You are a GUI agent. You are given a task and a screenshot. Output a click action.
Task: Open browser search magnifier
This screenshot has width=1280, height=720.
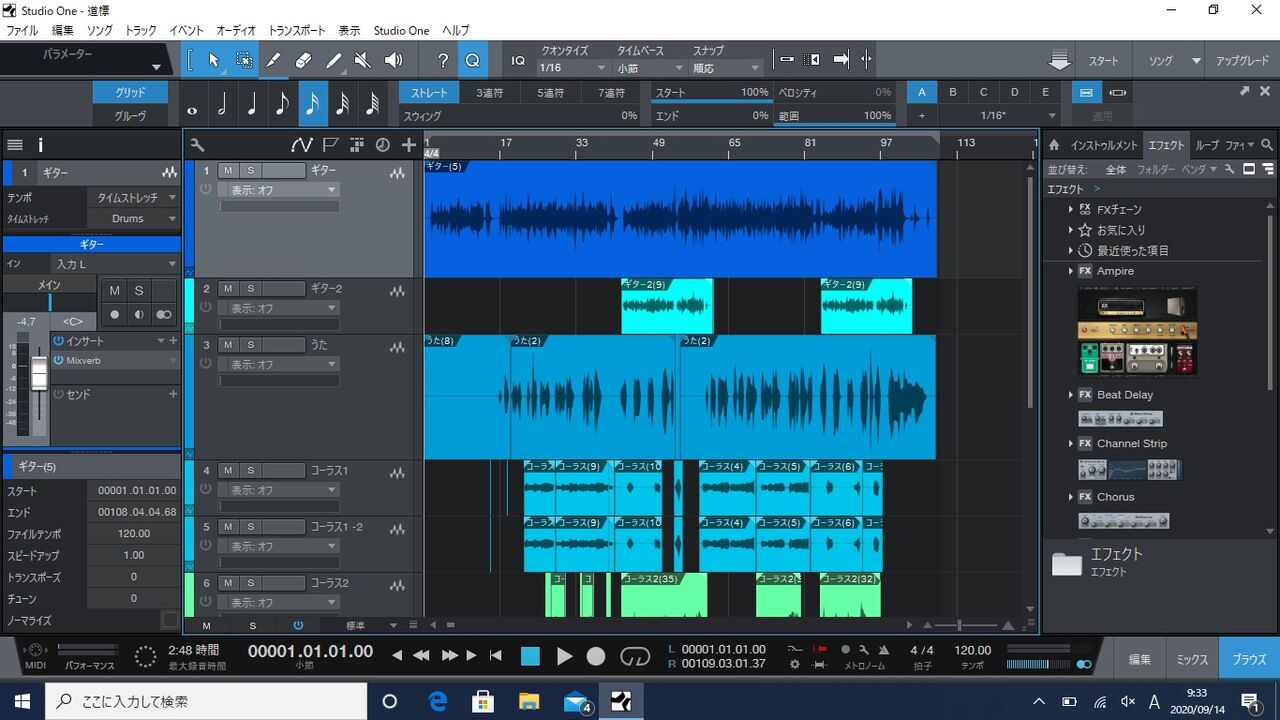click(x=1268, y=145)
